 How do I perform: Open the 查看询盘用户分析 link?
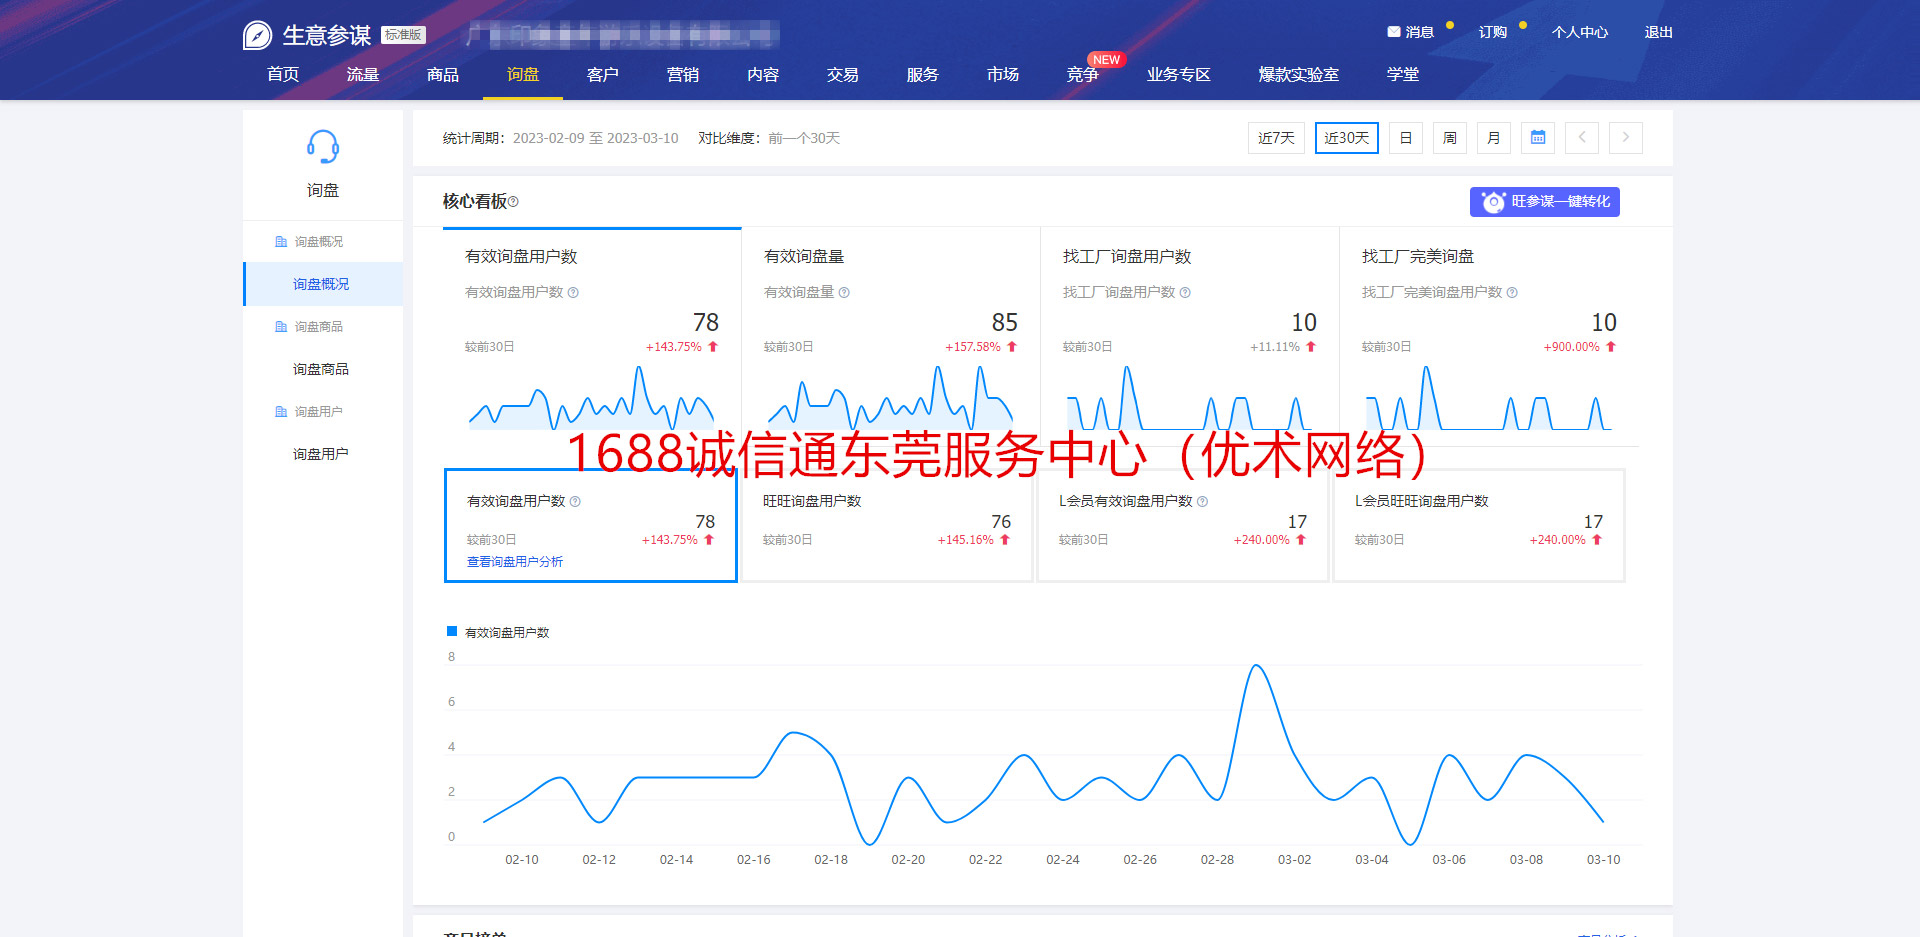(x=515, y=562)
